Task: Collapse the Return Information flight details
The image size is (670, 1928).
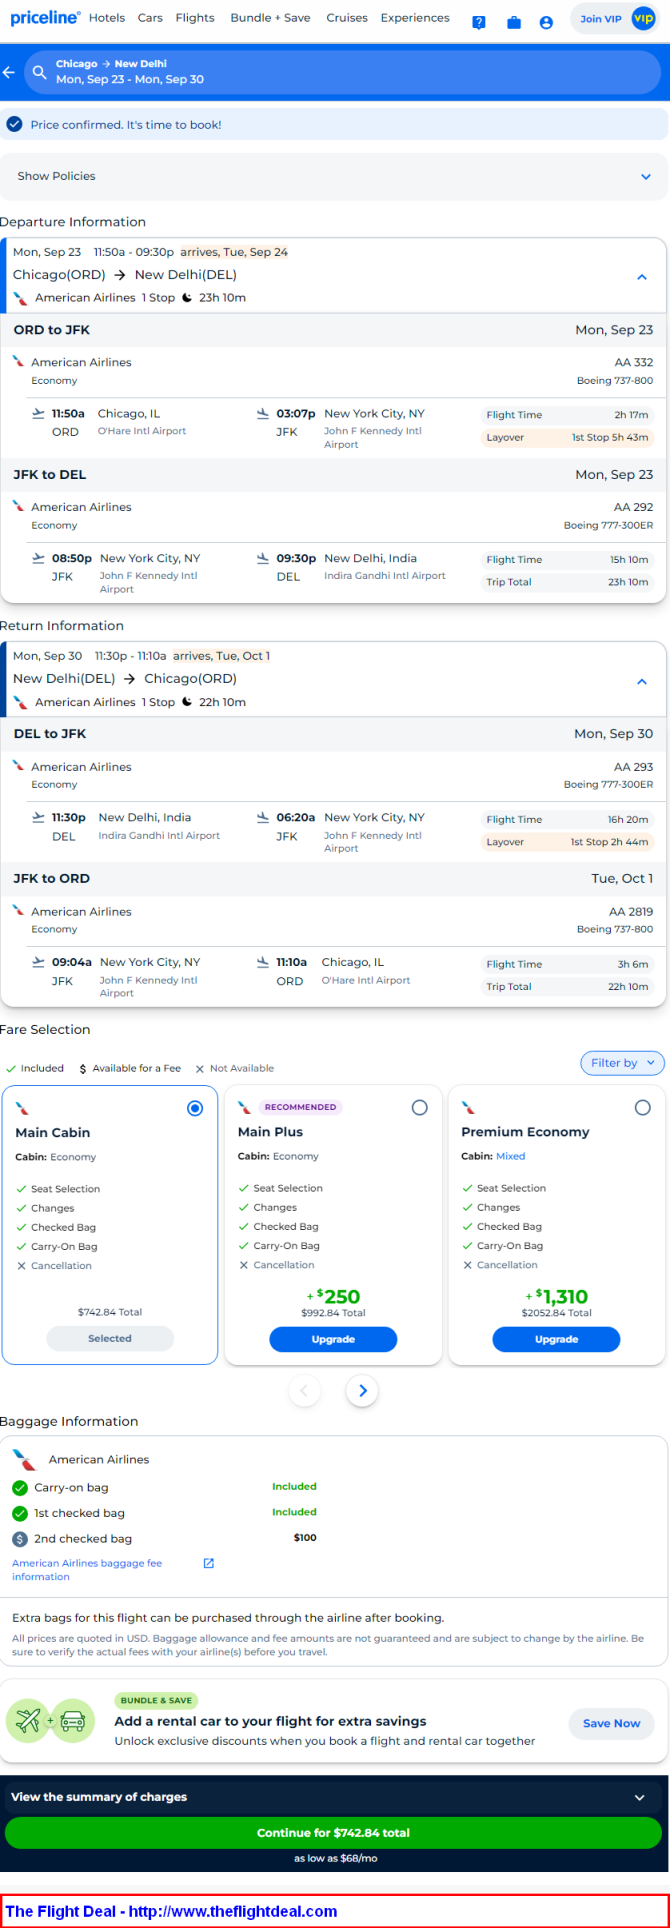Action: click(x=642, y=681)
